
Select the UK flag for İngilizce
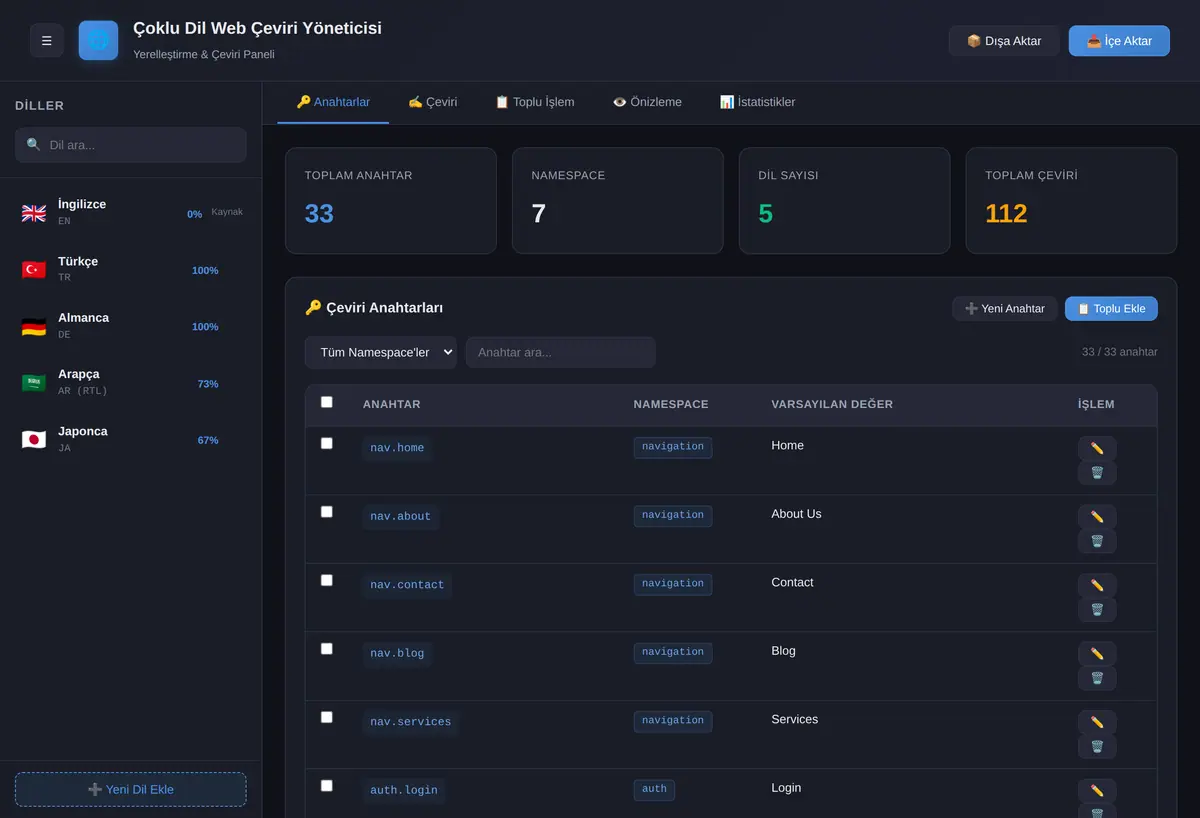[x=34, y=213]
